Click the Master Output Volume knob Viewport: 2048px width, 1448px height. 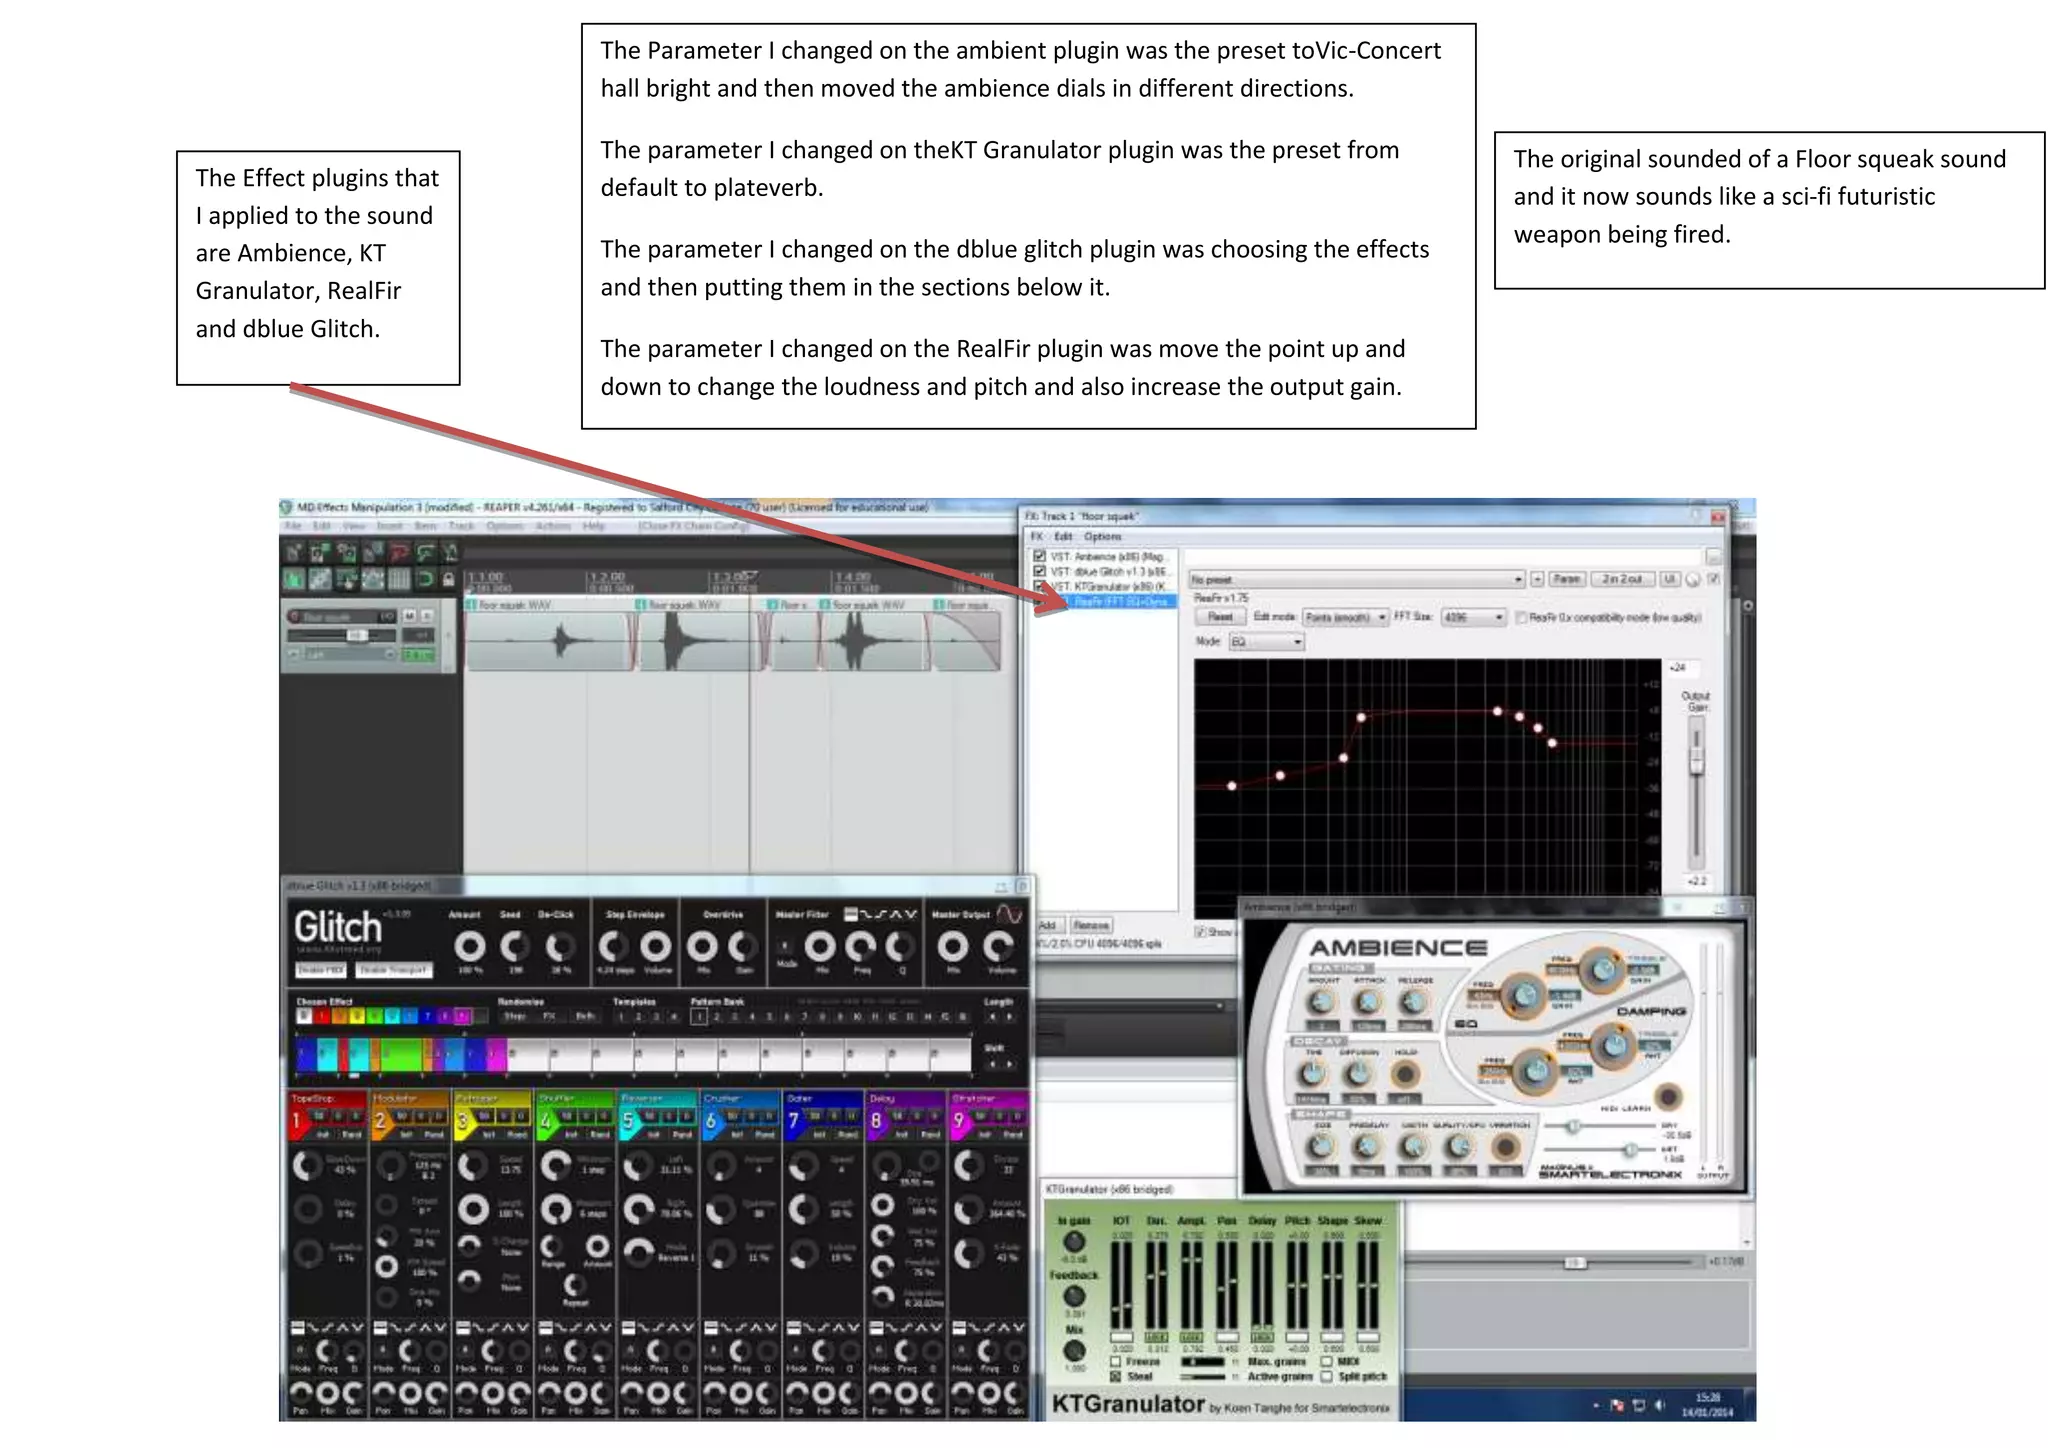[998, 945]
